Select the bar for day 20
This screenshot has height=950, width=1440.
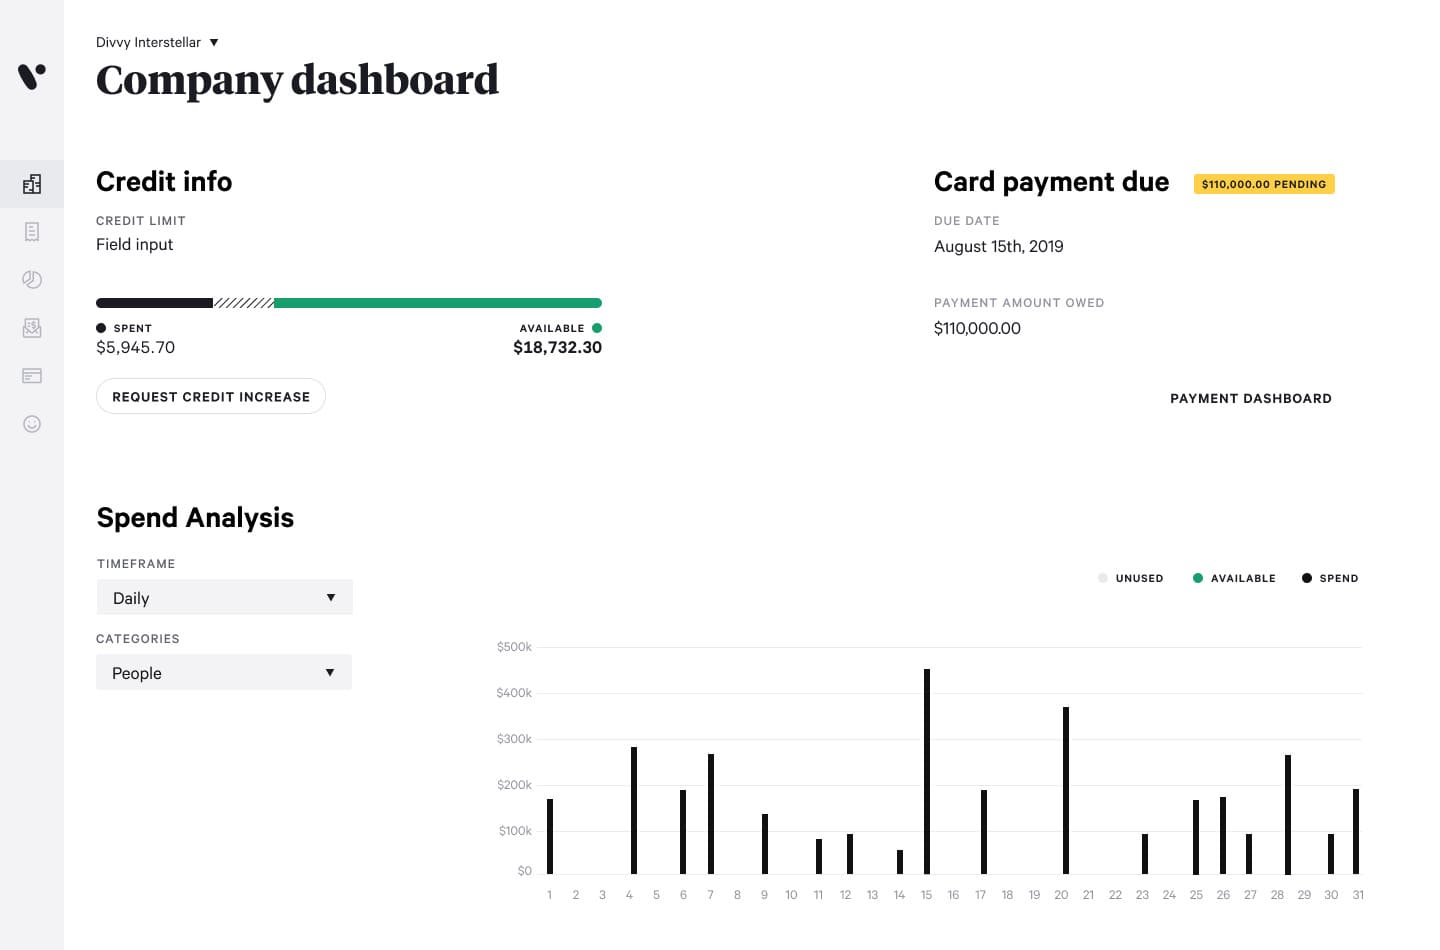click(1066, 790)
